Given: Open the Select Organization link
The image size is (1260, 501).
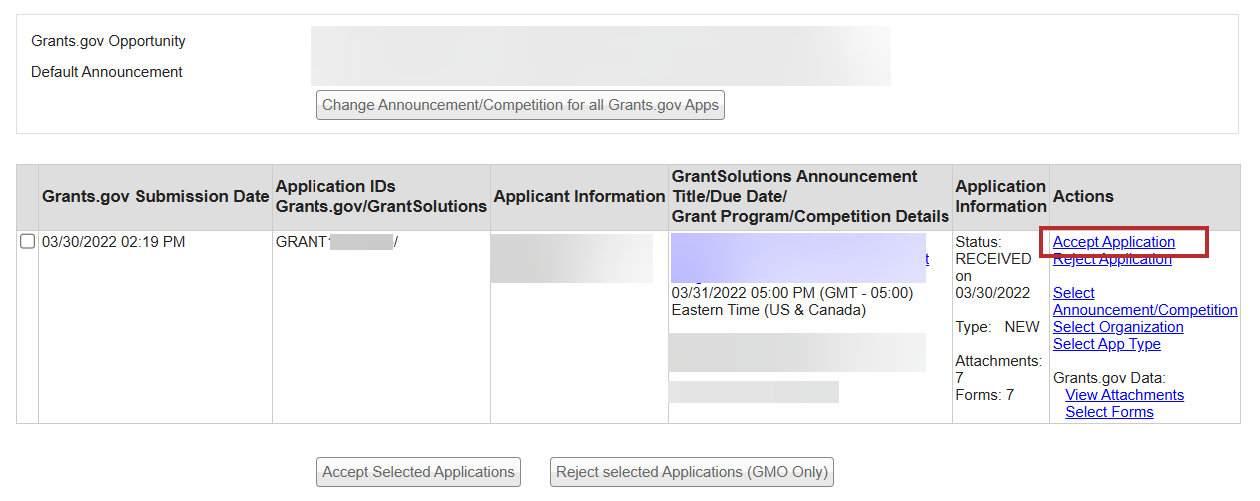Looking at the screenshot, I should point(1117,327).
